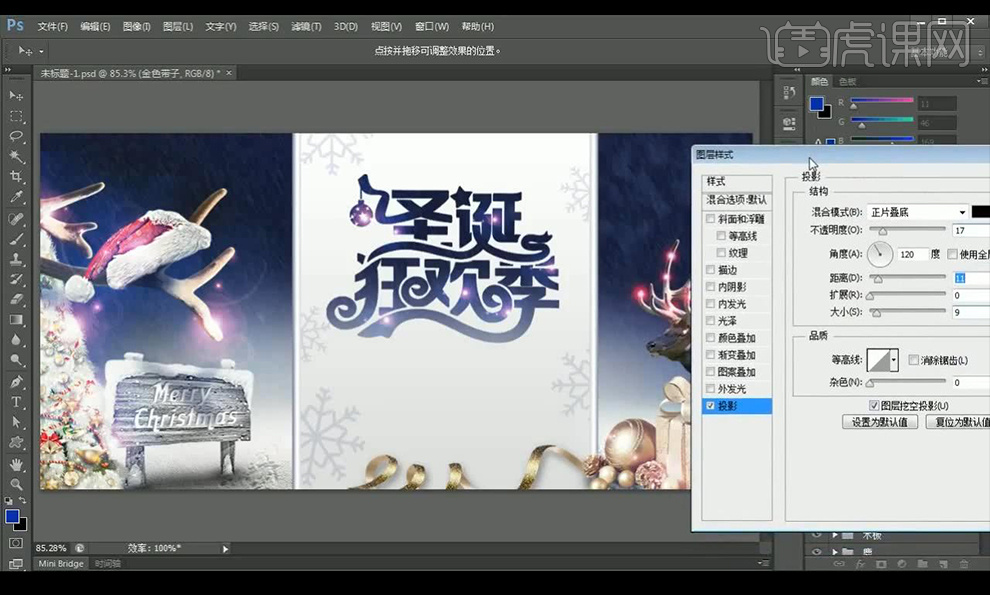Open the 文件(F) menu
The width and height of the screenshot is (990, 595).
point(52,27)
